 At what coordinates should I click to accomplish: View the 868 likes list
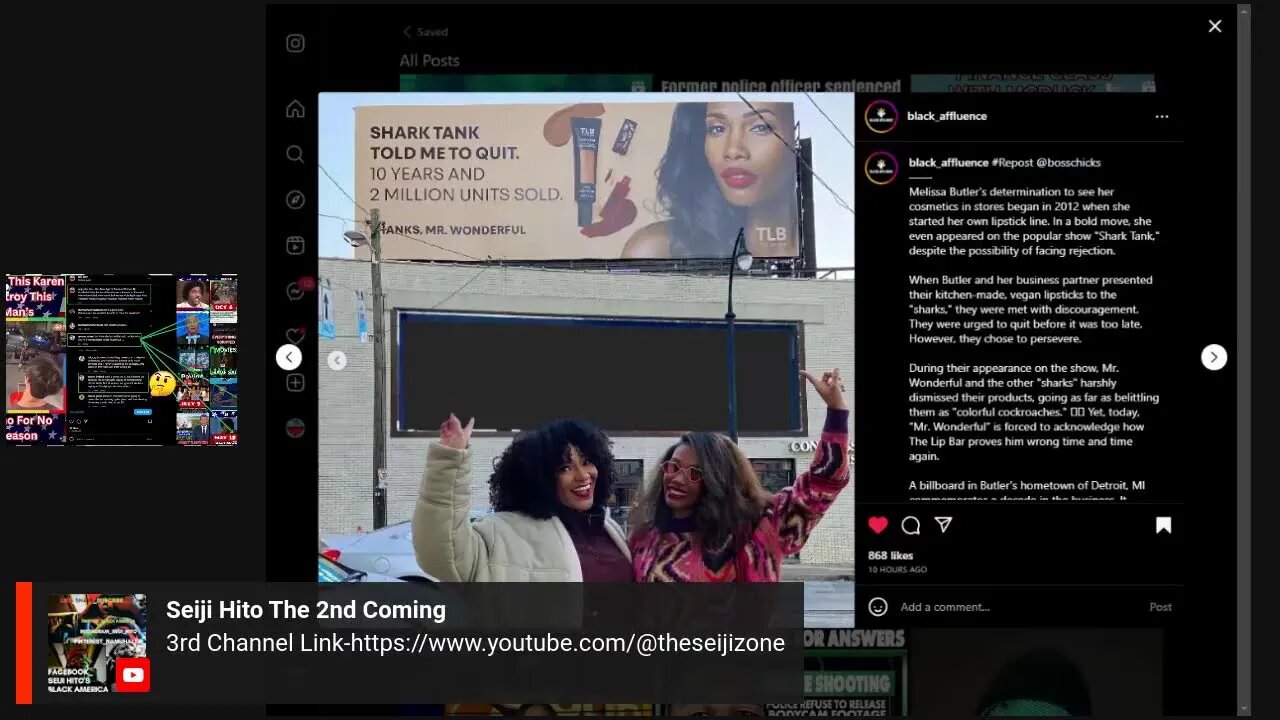(890, 555)
